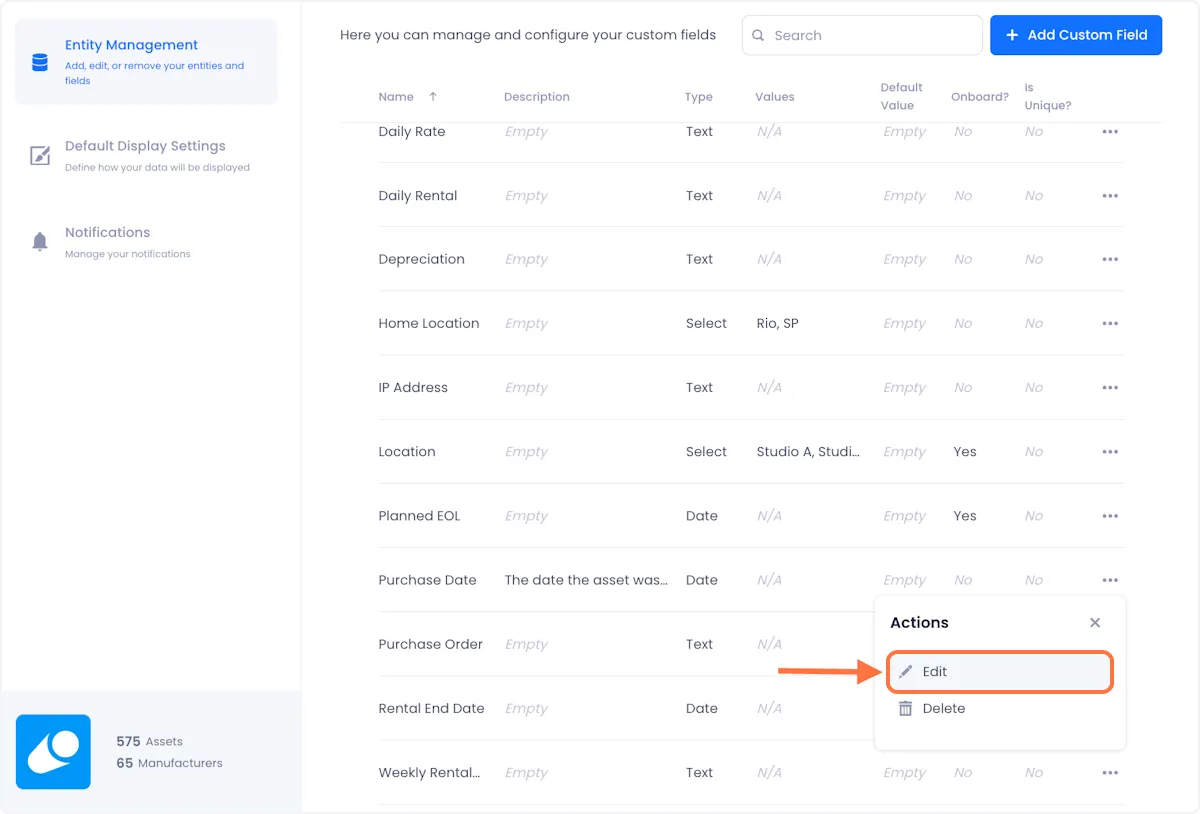Screen dimensions: 1200x814
Task: Click Onboard 'Yes' in Planned EOL row
Action: [965, 516]
